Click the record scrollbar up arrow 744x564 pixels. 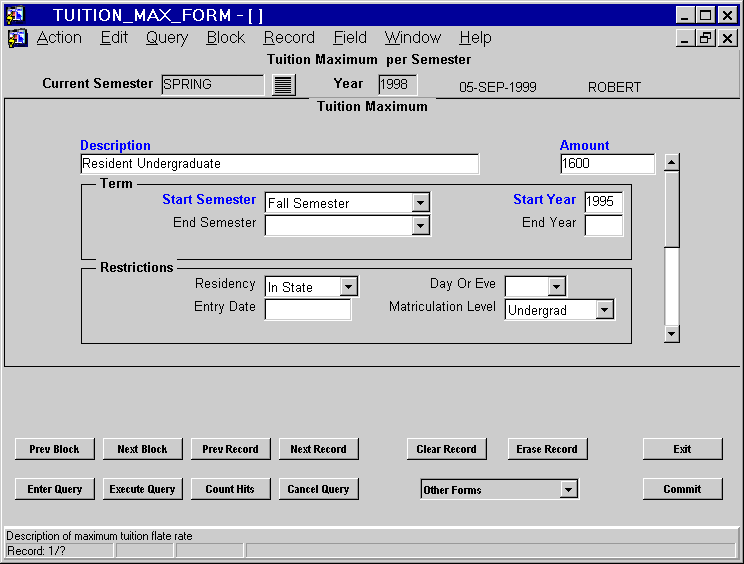(x=671, y=162)
